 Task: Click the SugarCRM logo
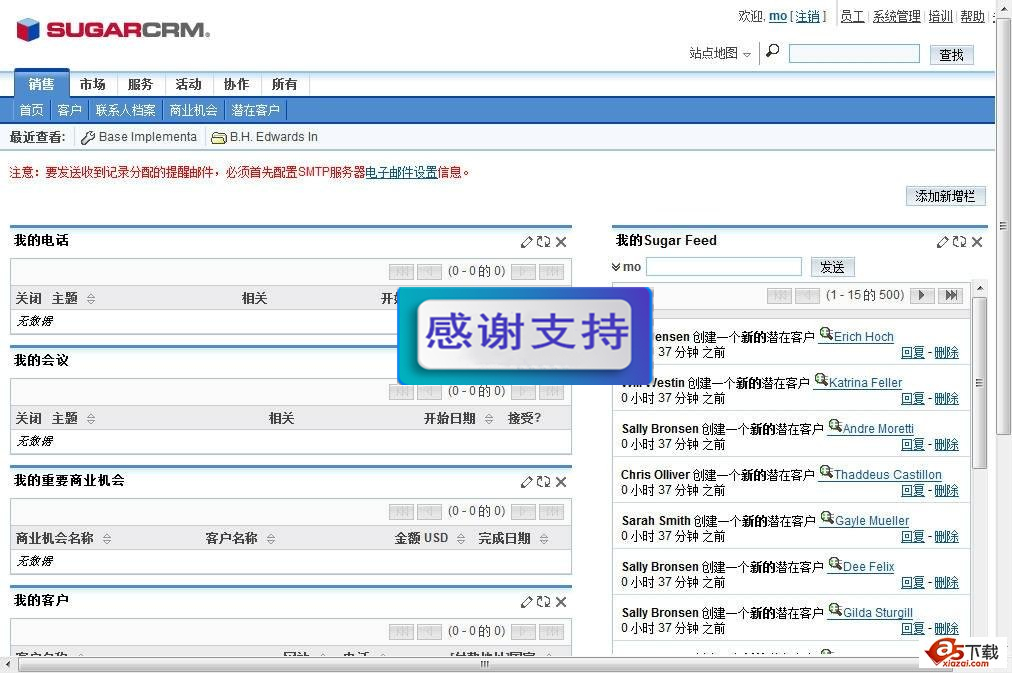[113, 30]
